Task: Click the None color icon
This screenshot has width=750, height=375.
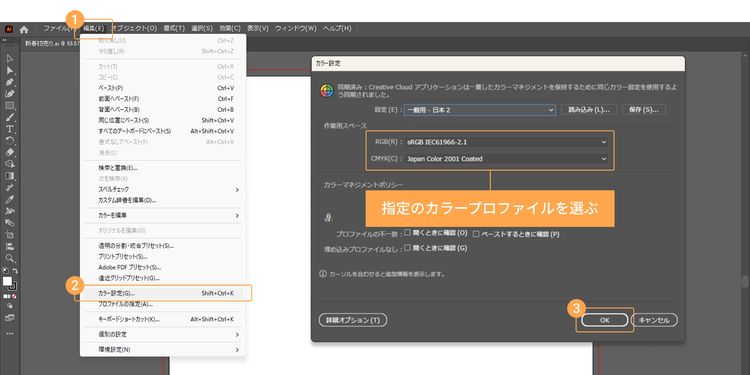Action: 15,297
